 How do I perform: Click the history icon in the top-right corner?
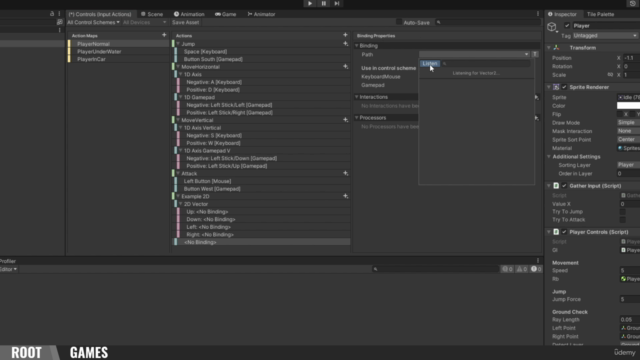pyautogui.click(x=633, y=3)
